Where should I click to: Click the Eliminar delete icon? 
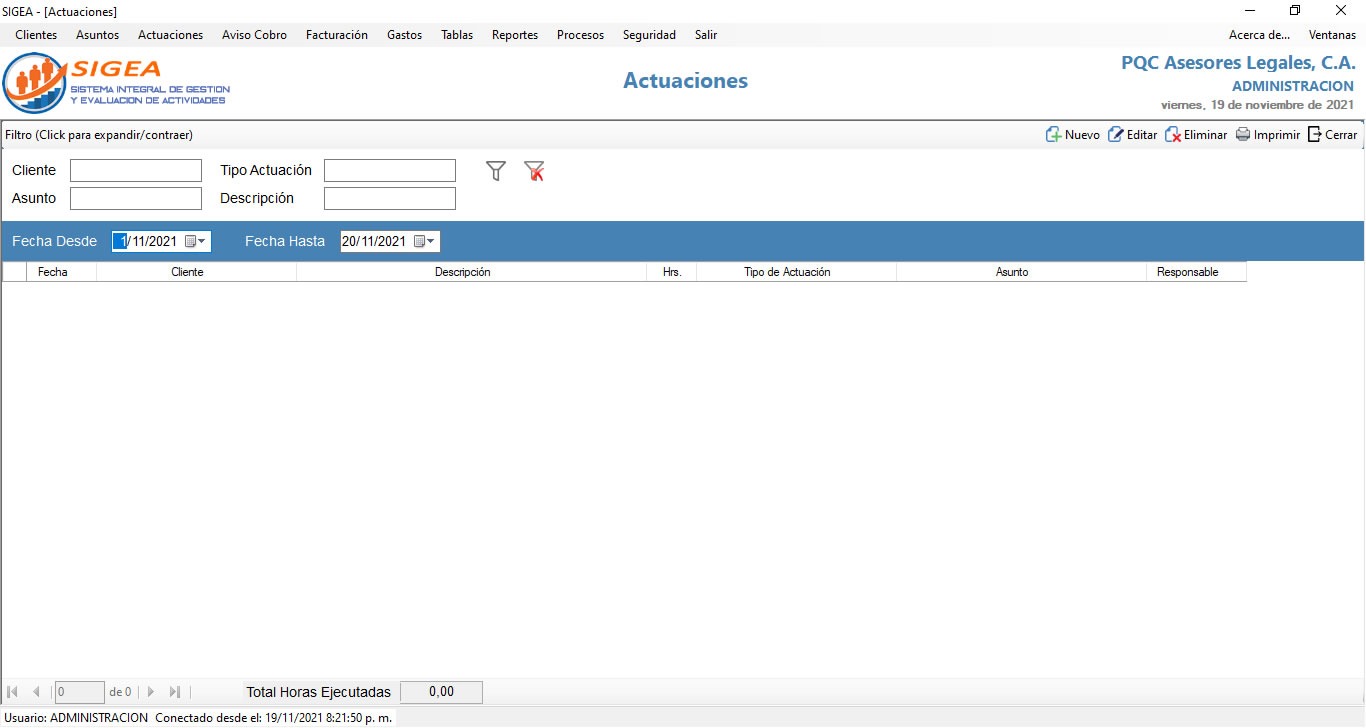(1173, 135)
